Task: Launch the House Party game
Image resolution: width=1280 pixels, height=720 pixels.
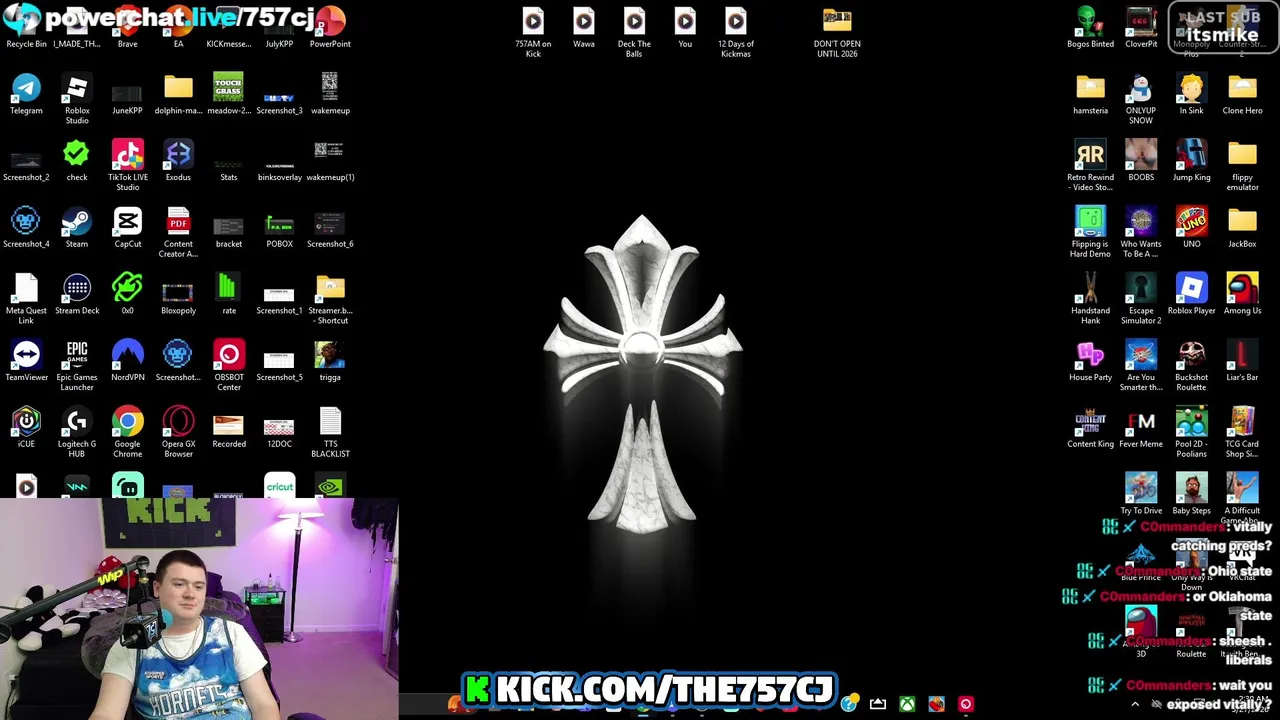Action: point(1090,361)
